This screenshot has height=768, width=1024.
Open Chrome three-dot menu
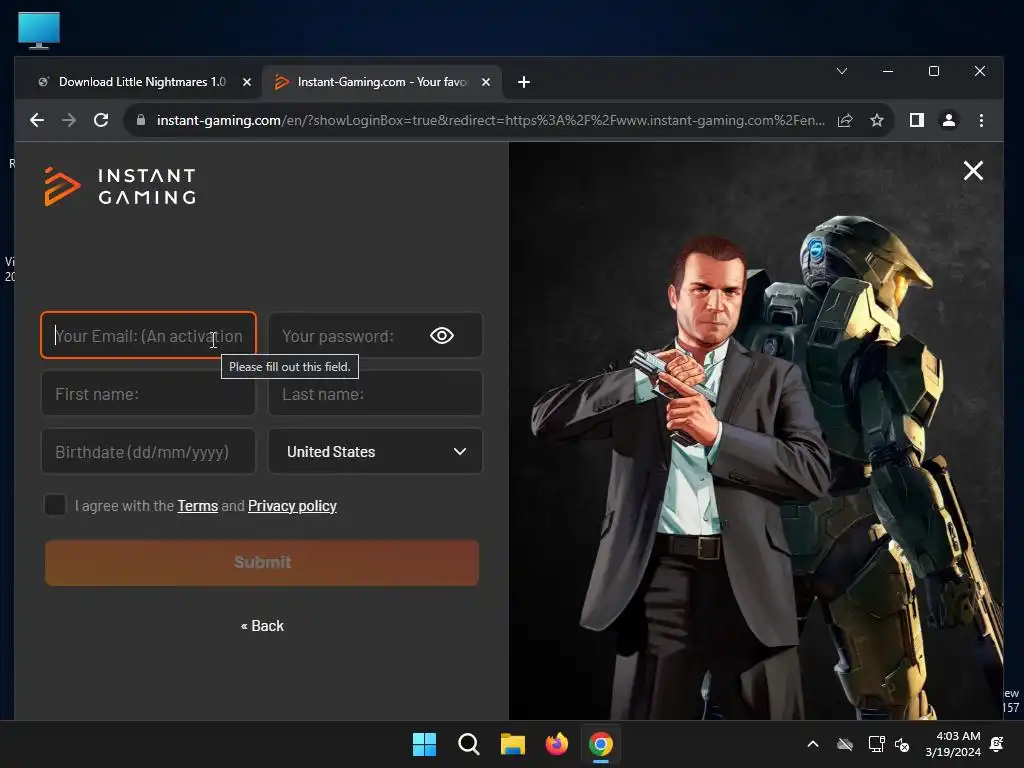981,120
